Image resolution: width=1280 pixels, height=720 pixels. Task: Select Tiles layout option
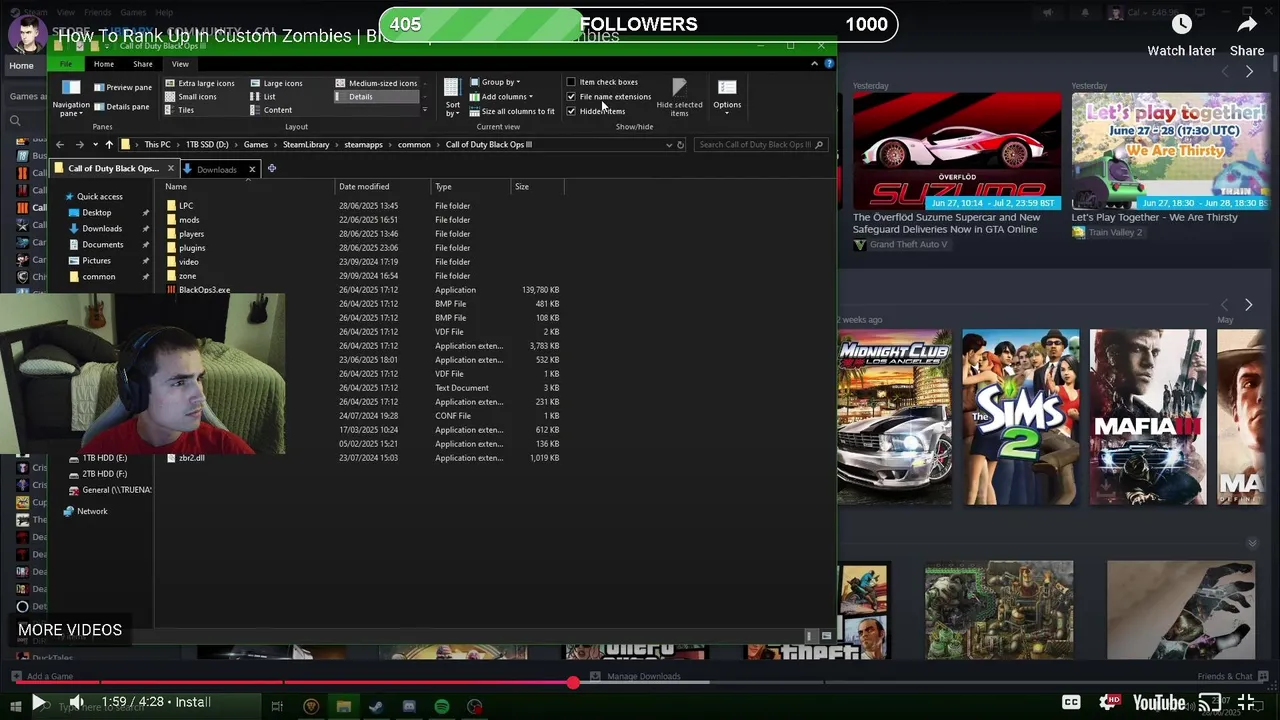click(x=180, y=110)
